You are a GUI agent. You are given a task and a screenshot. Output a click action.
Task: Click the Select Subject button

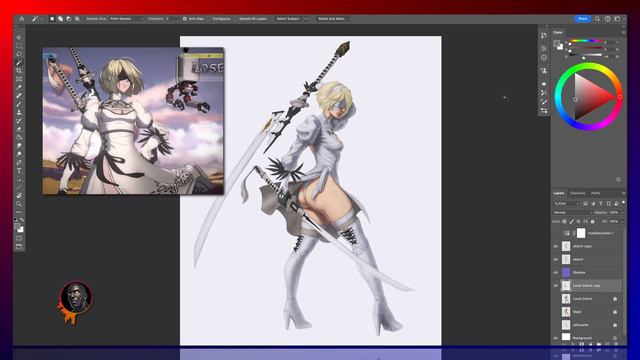(x=288, y=19)
